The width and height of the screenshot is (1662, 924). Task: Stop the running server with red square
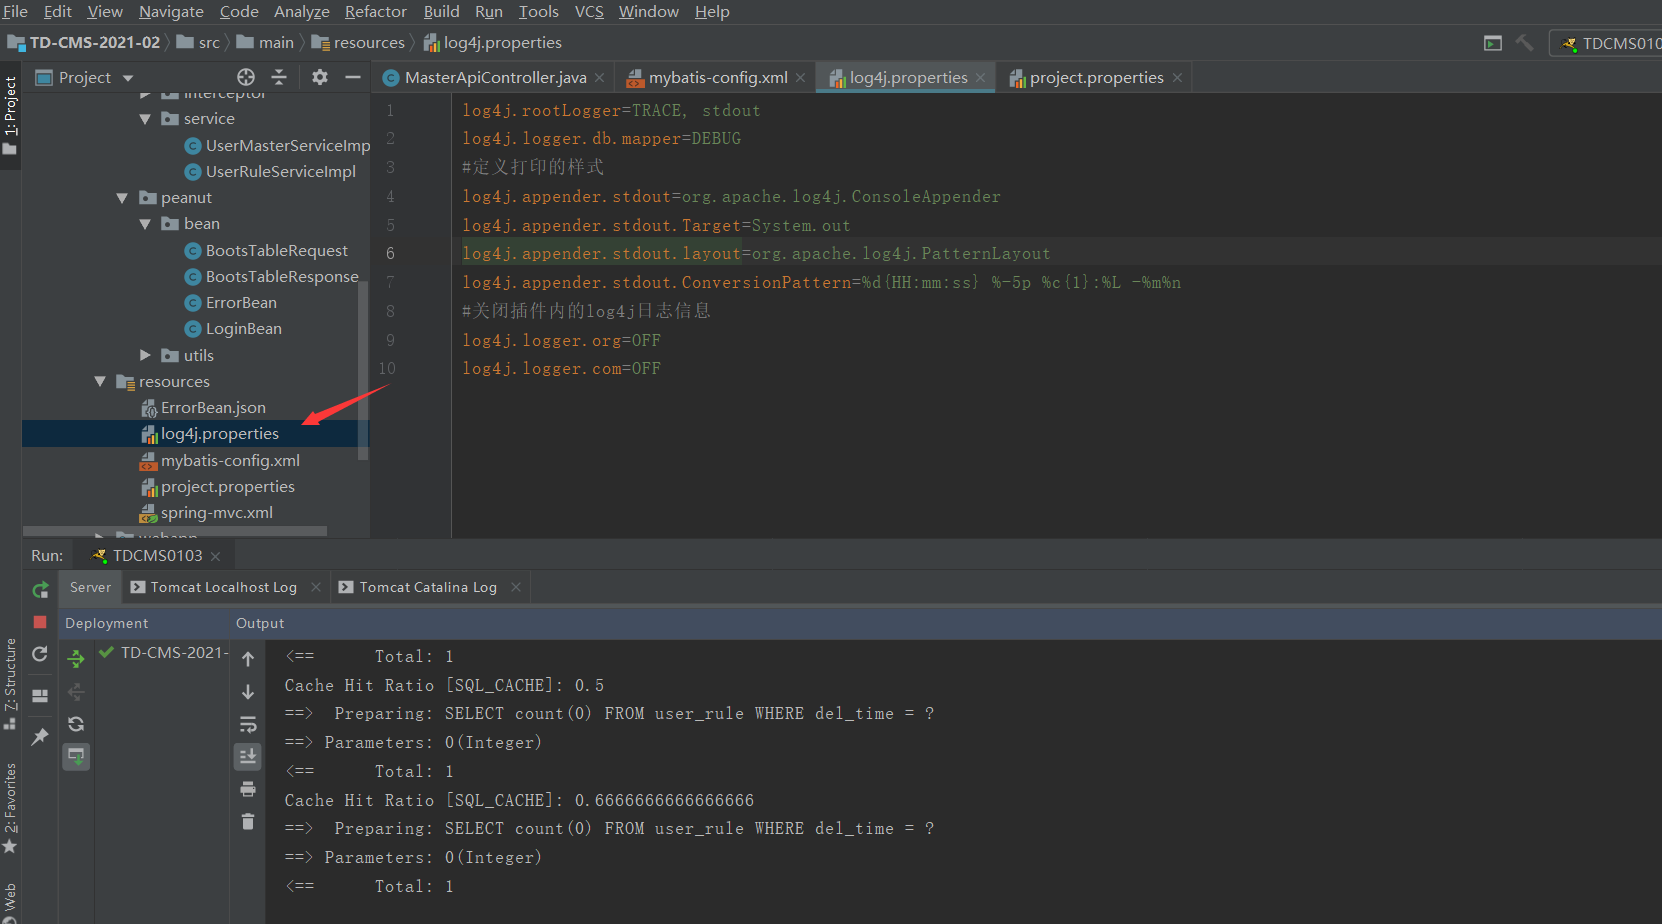(40, 622)
